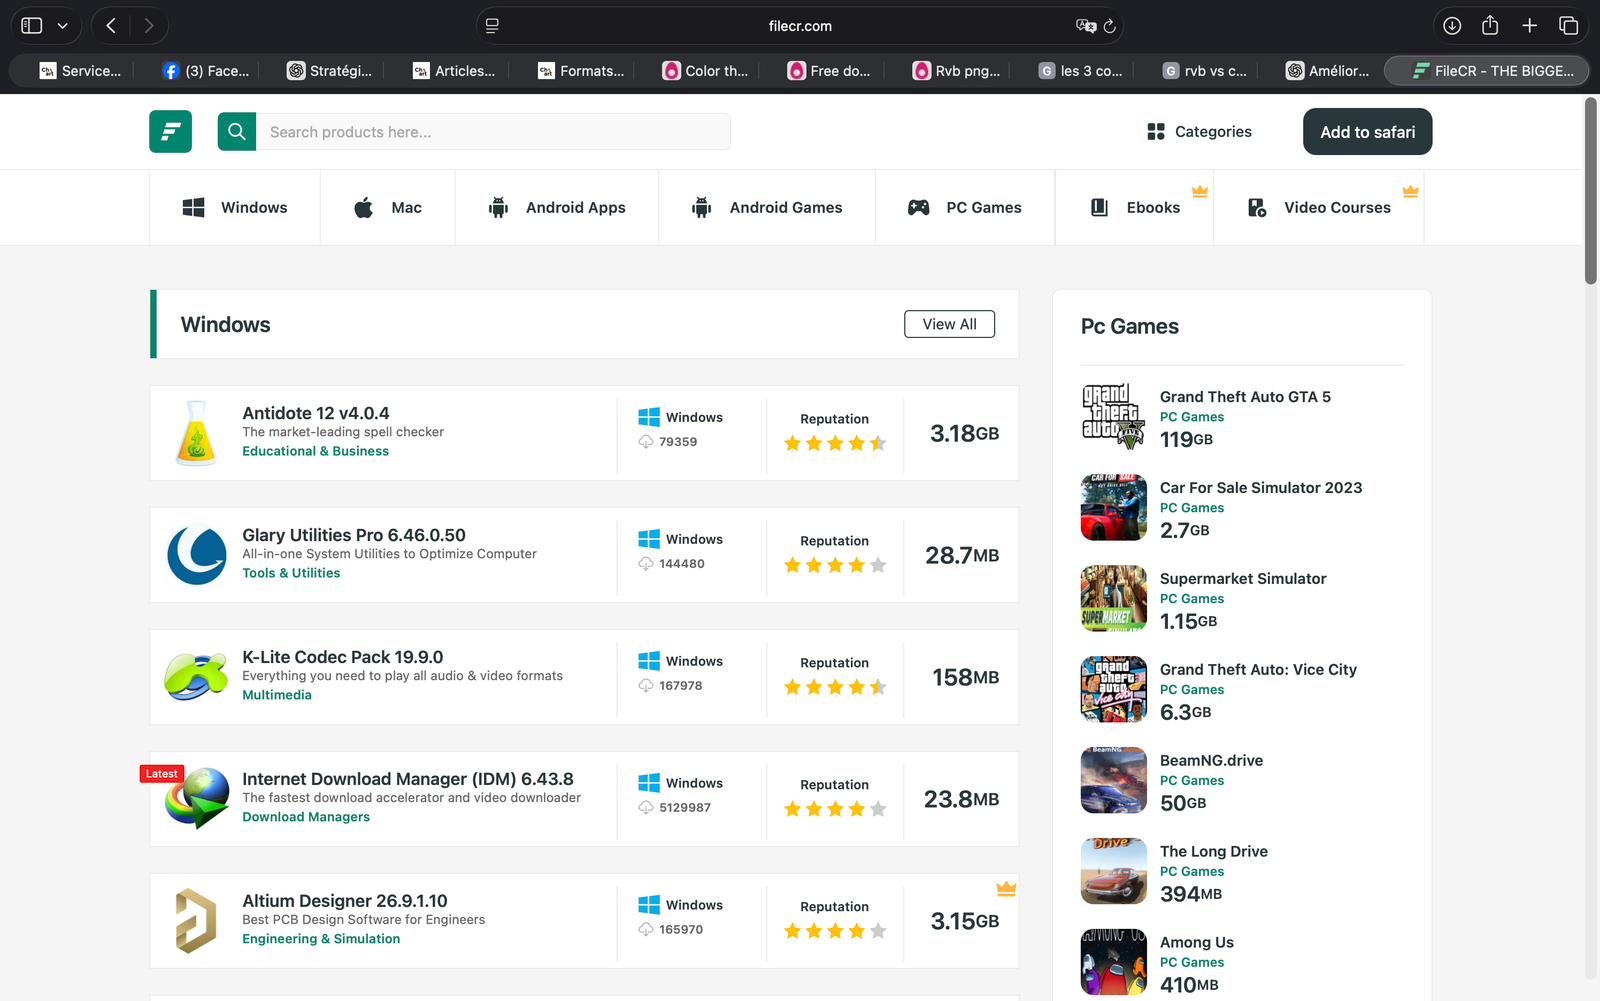Open Among Us game thumbnail

tap(1114, 962)
